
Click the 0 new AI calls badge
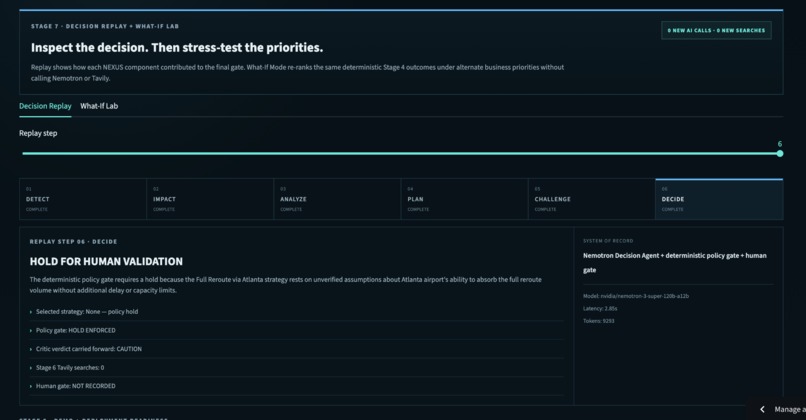pos(716,30)
